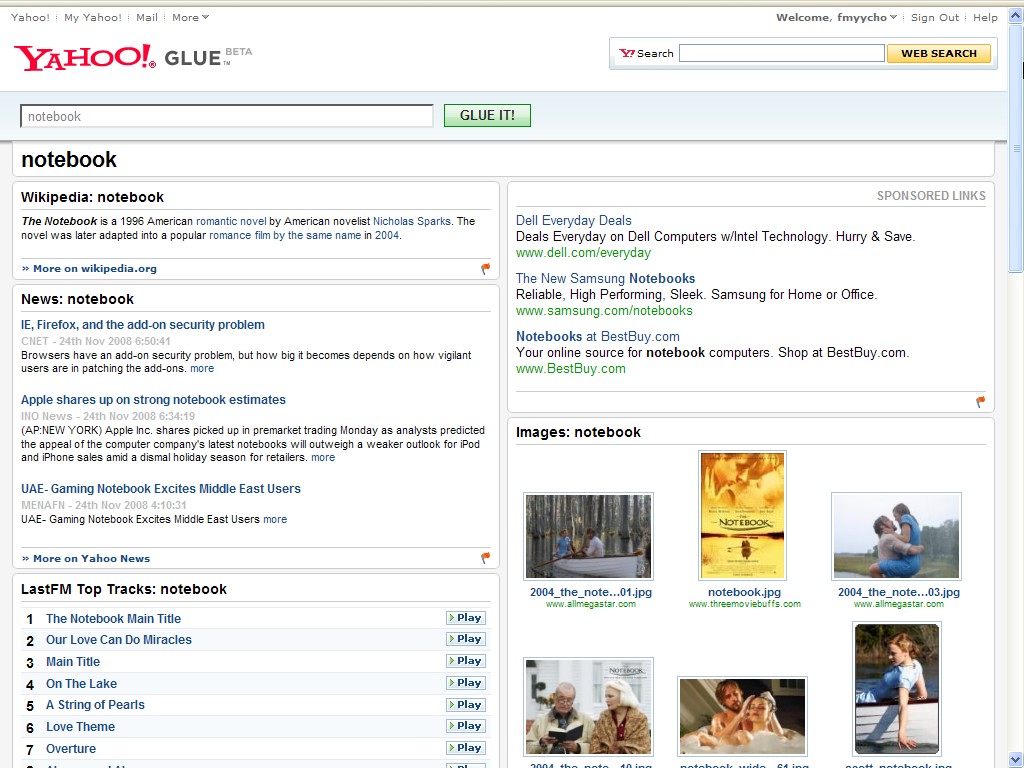The height and width of the screenshot is (768, 1024).
Task: Play Overture track
Action: coord(466,748)
